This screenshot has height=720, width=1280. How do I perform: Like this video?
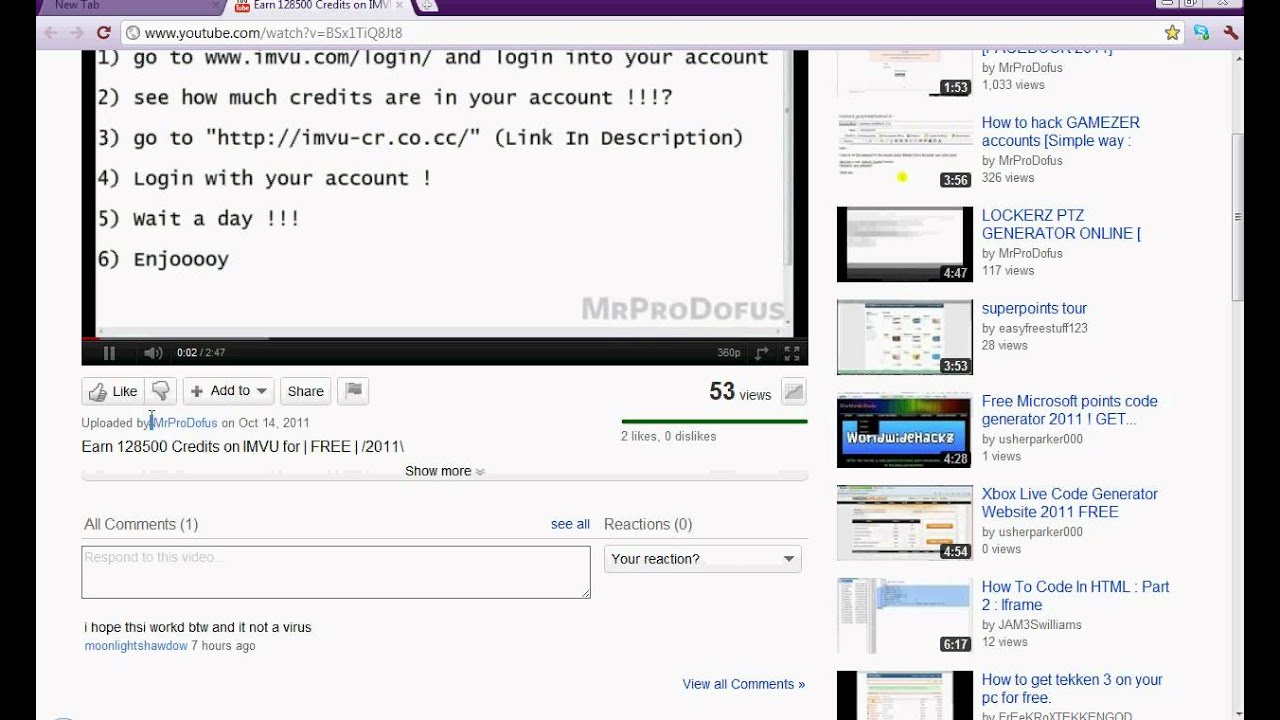113,391
